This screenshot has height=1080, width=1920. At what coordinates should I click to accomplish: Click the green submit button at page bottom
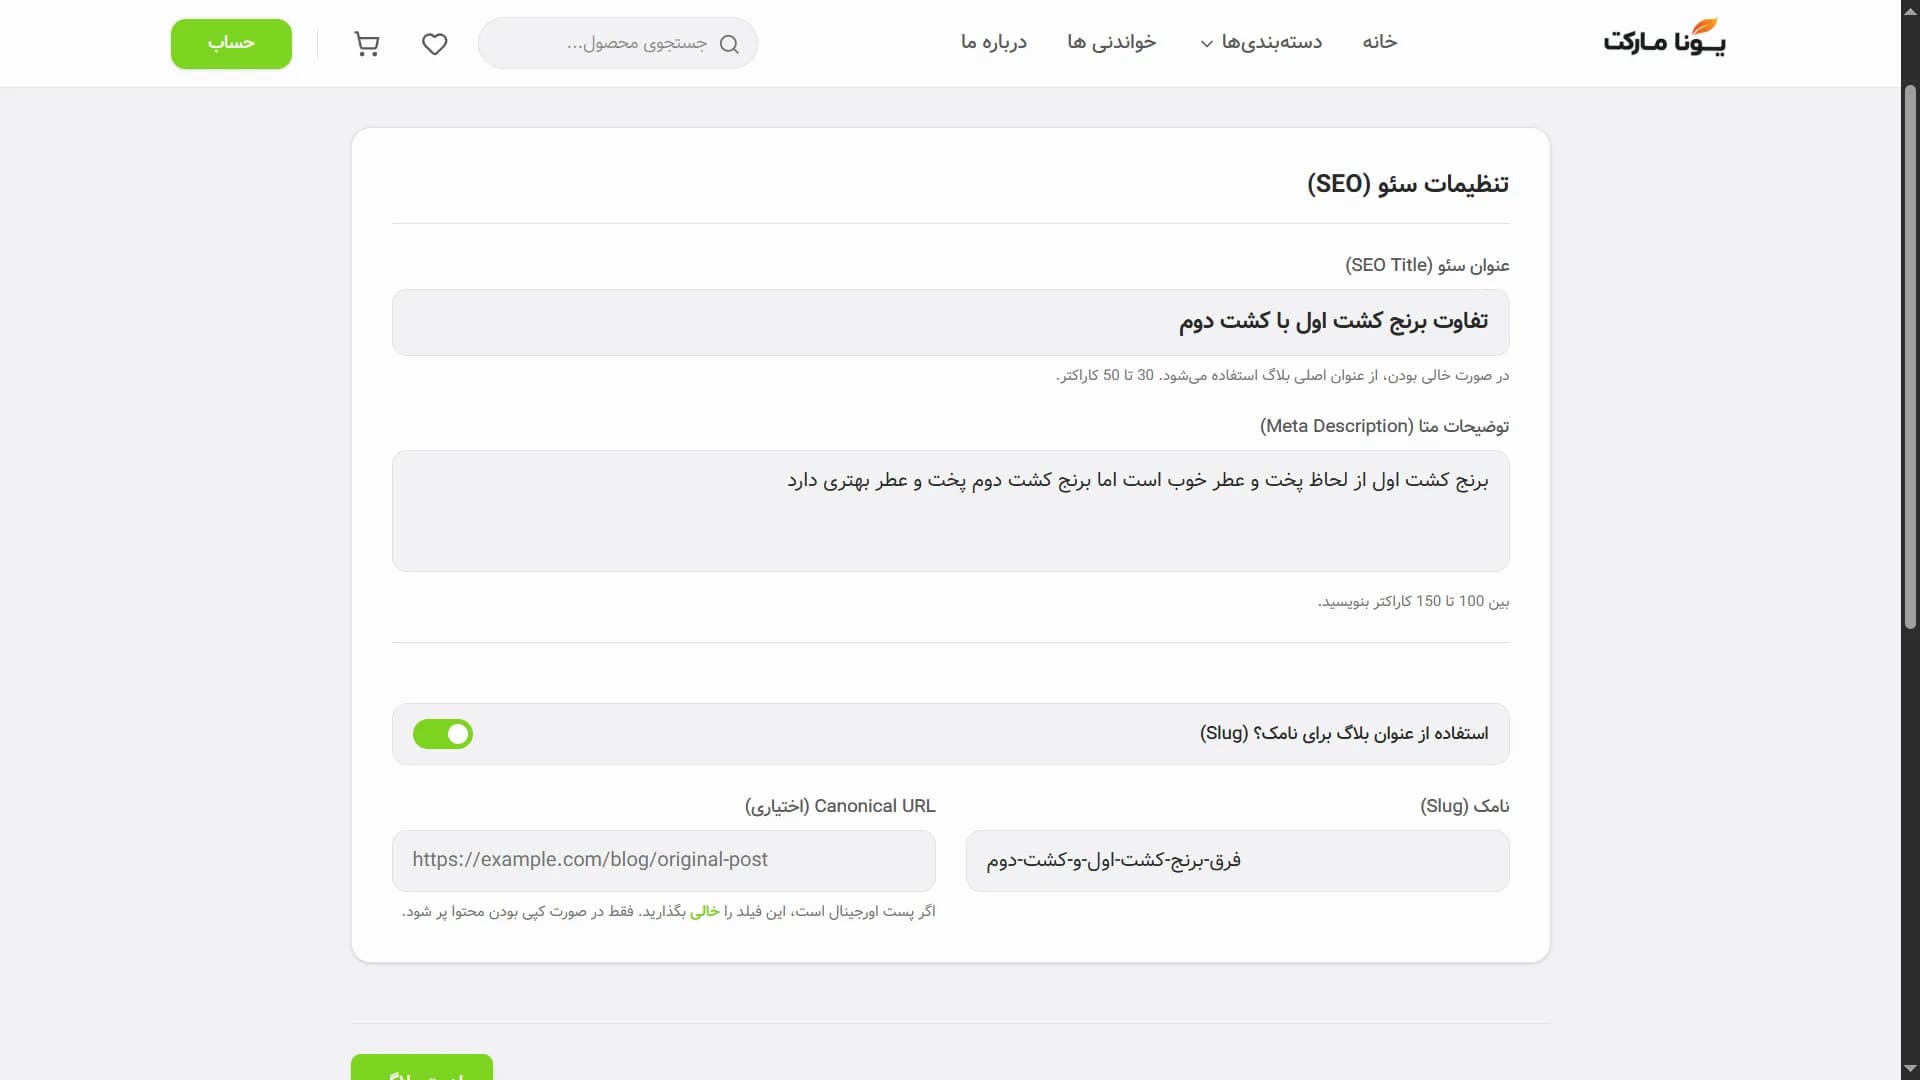pos(422,1067)
